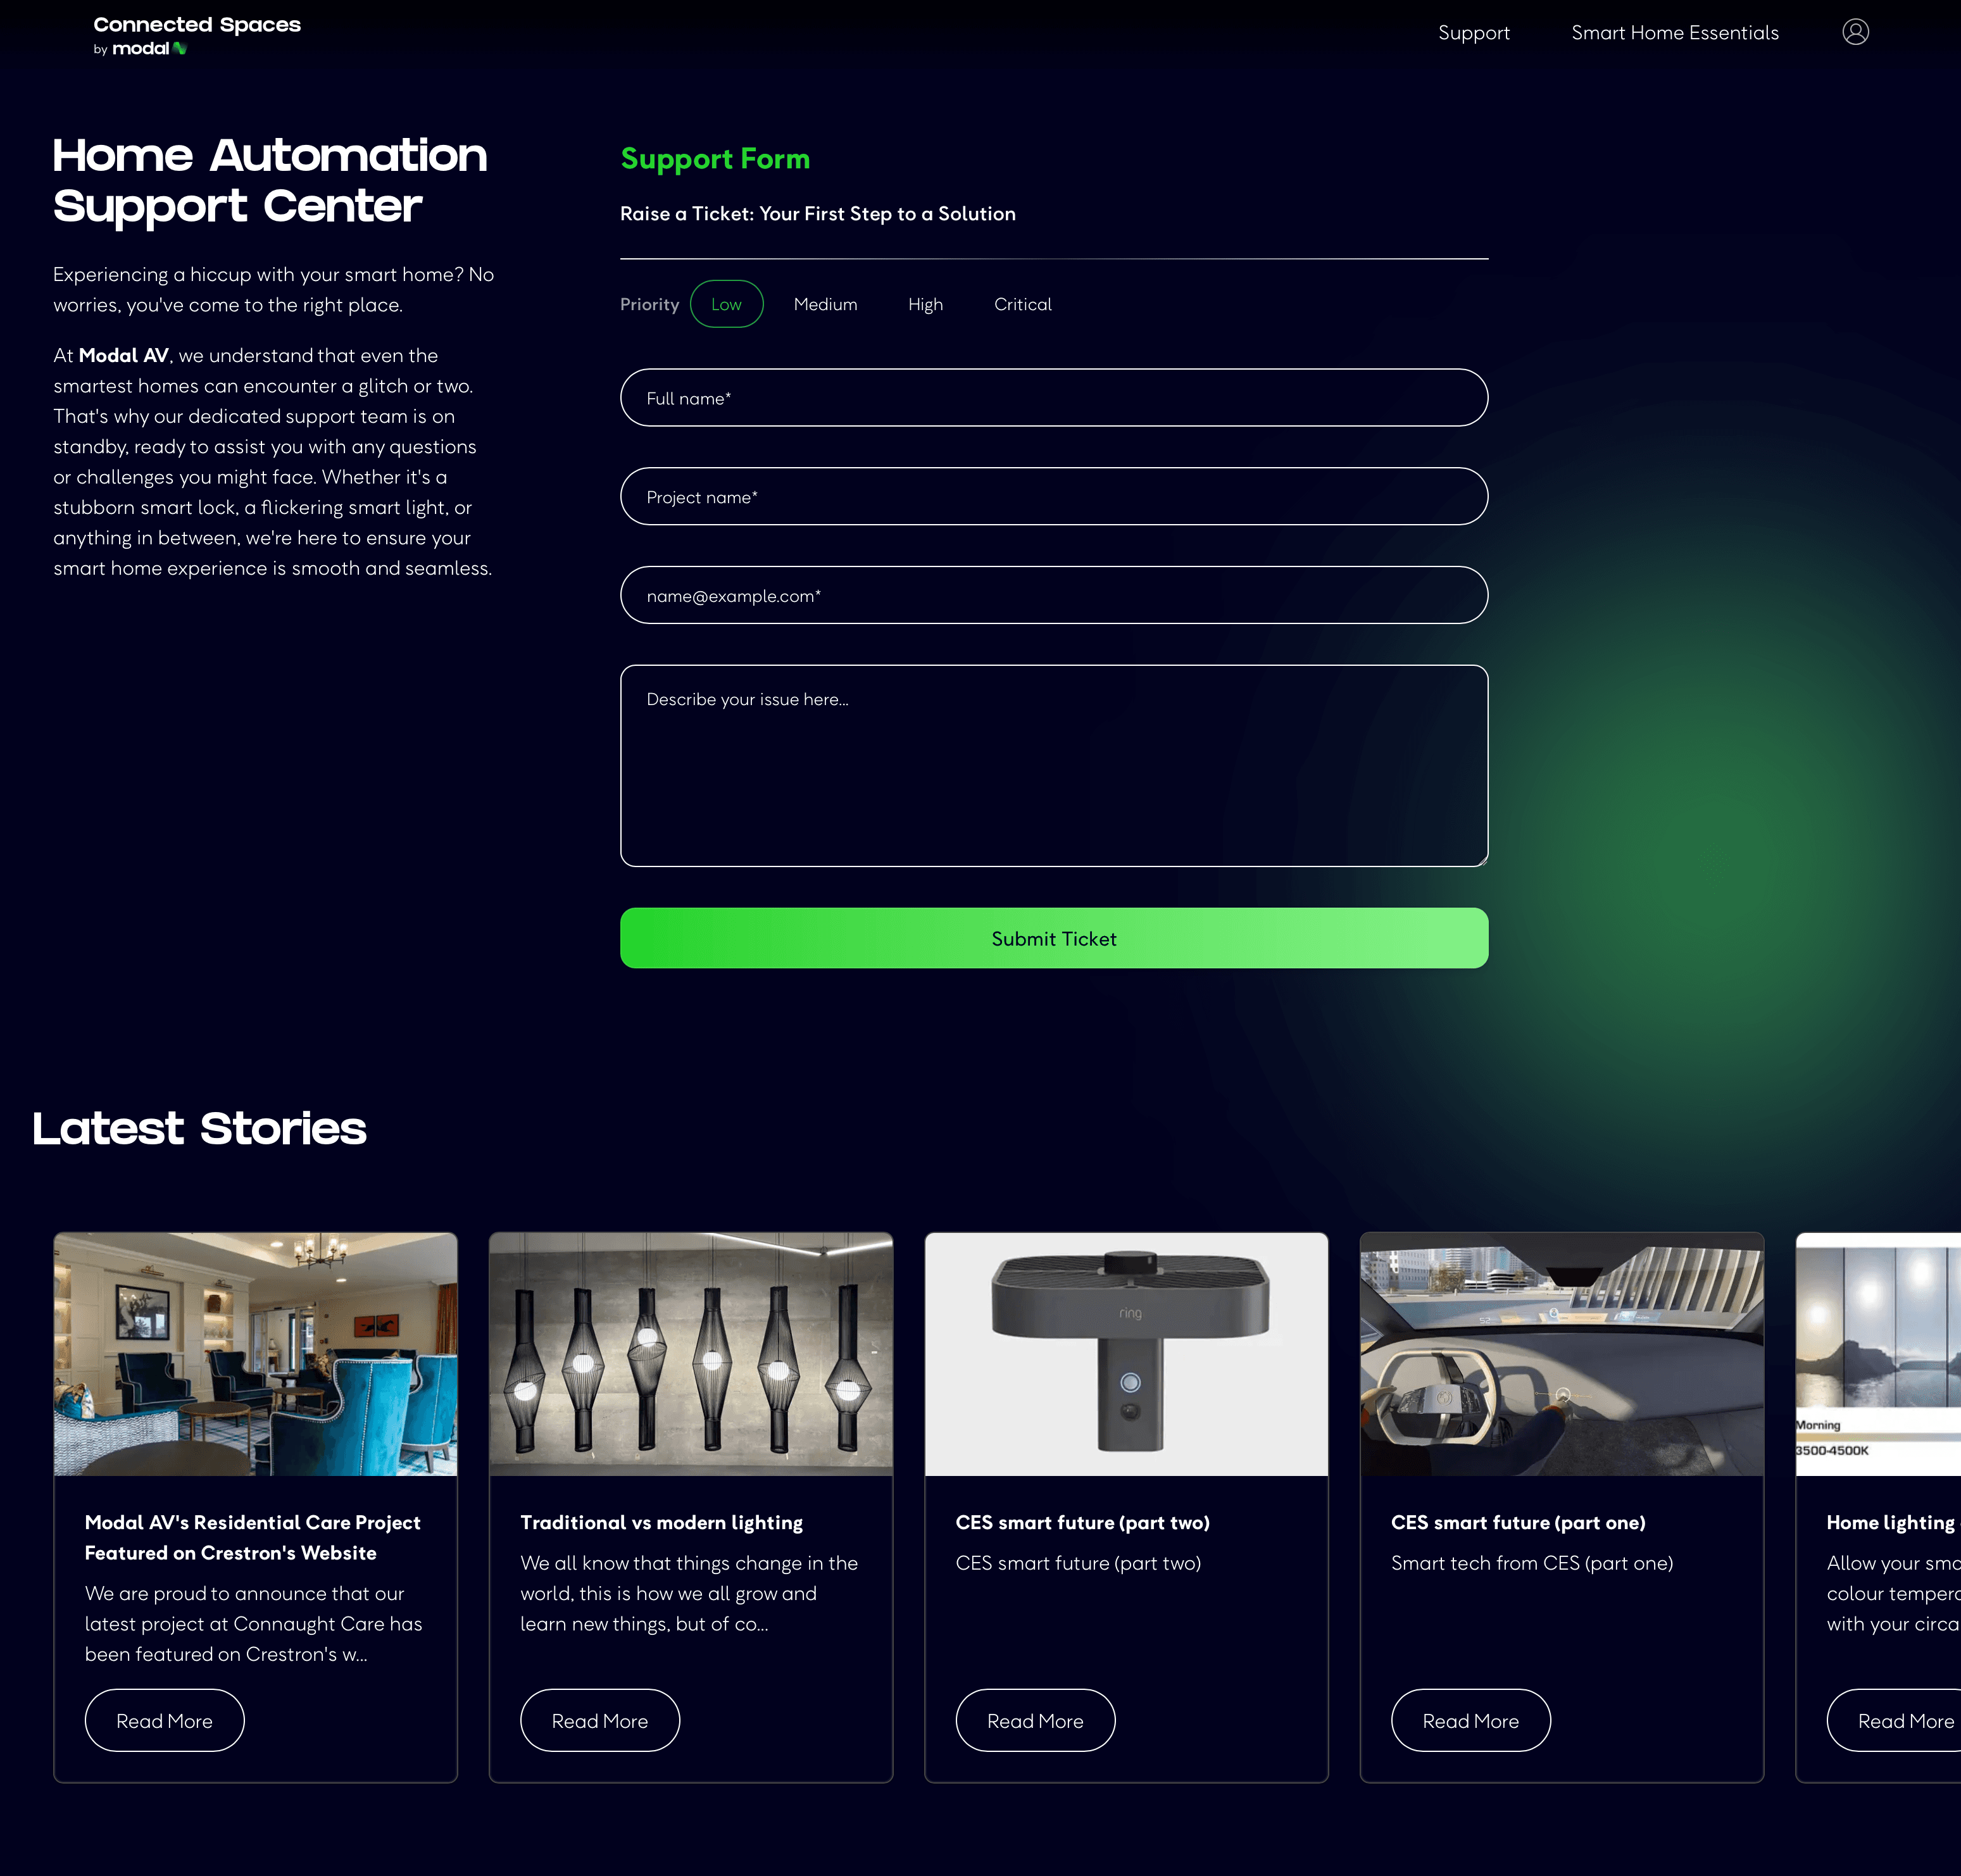The height and width of the screenshot is (1876, 1961).
Task: Click the Describe your issue textarea
Action: [x=1053, y=766]
